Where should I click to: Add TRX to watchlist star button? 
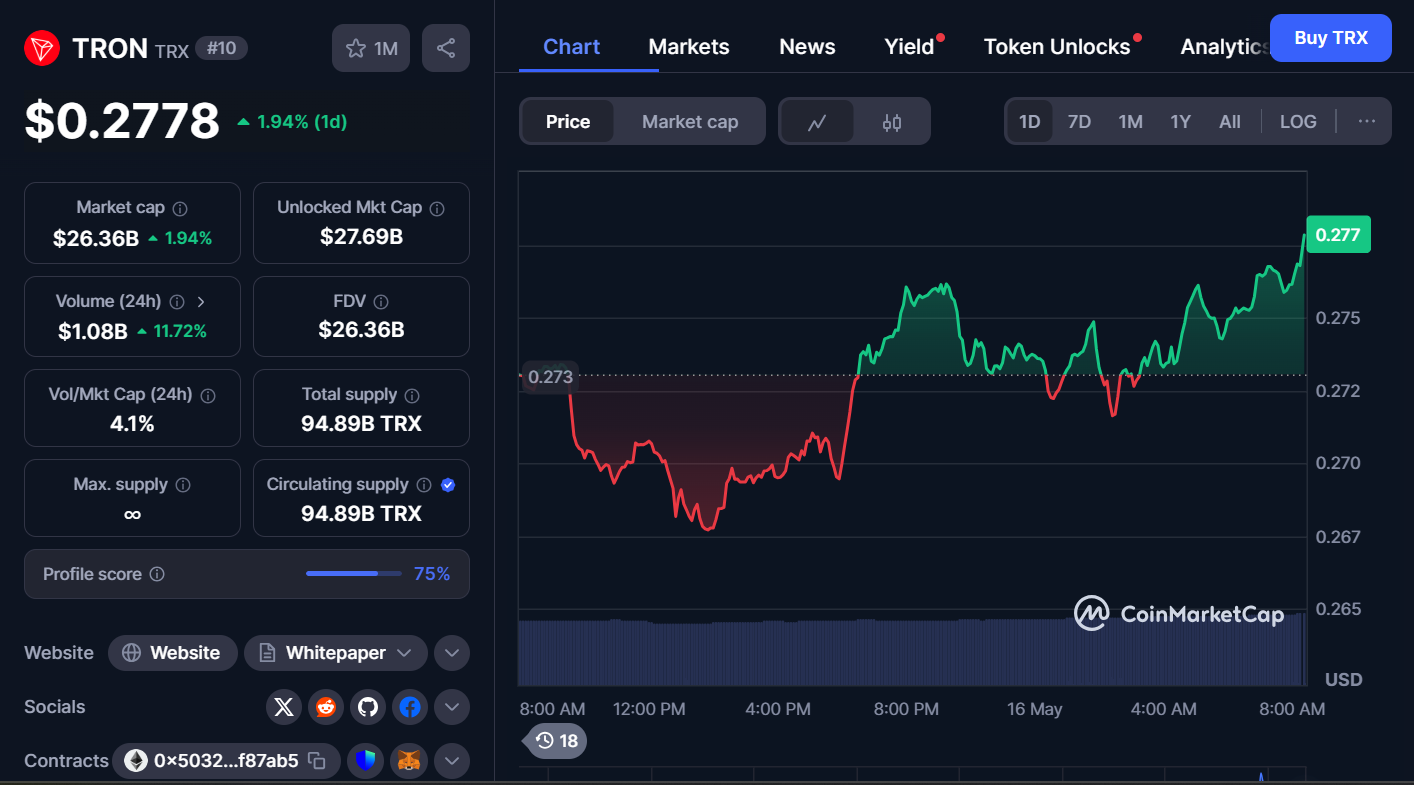[371, 48]
